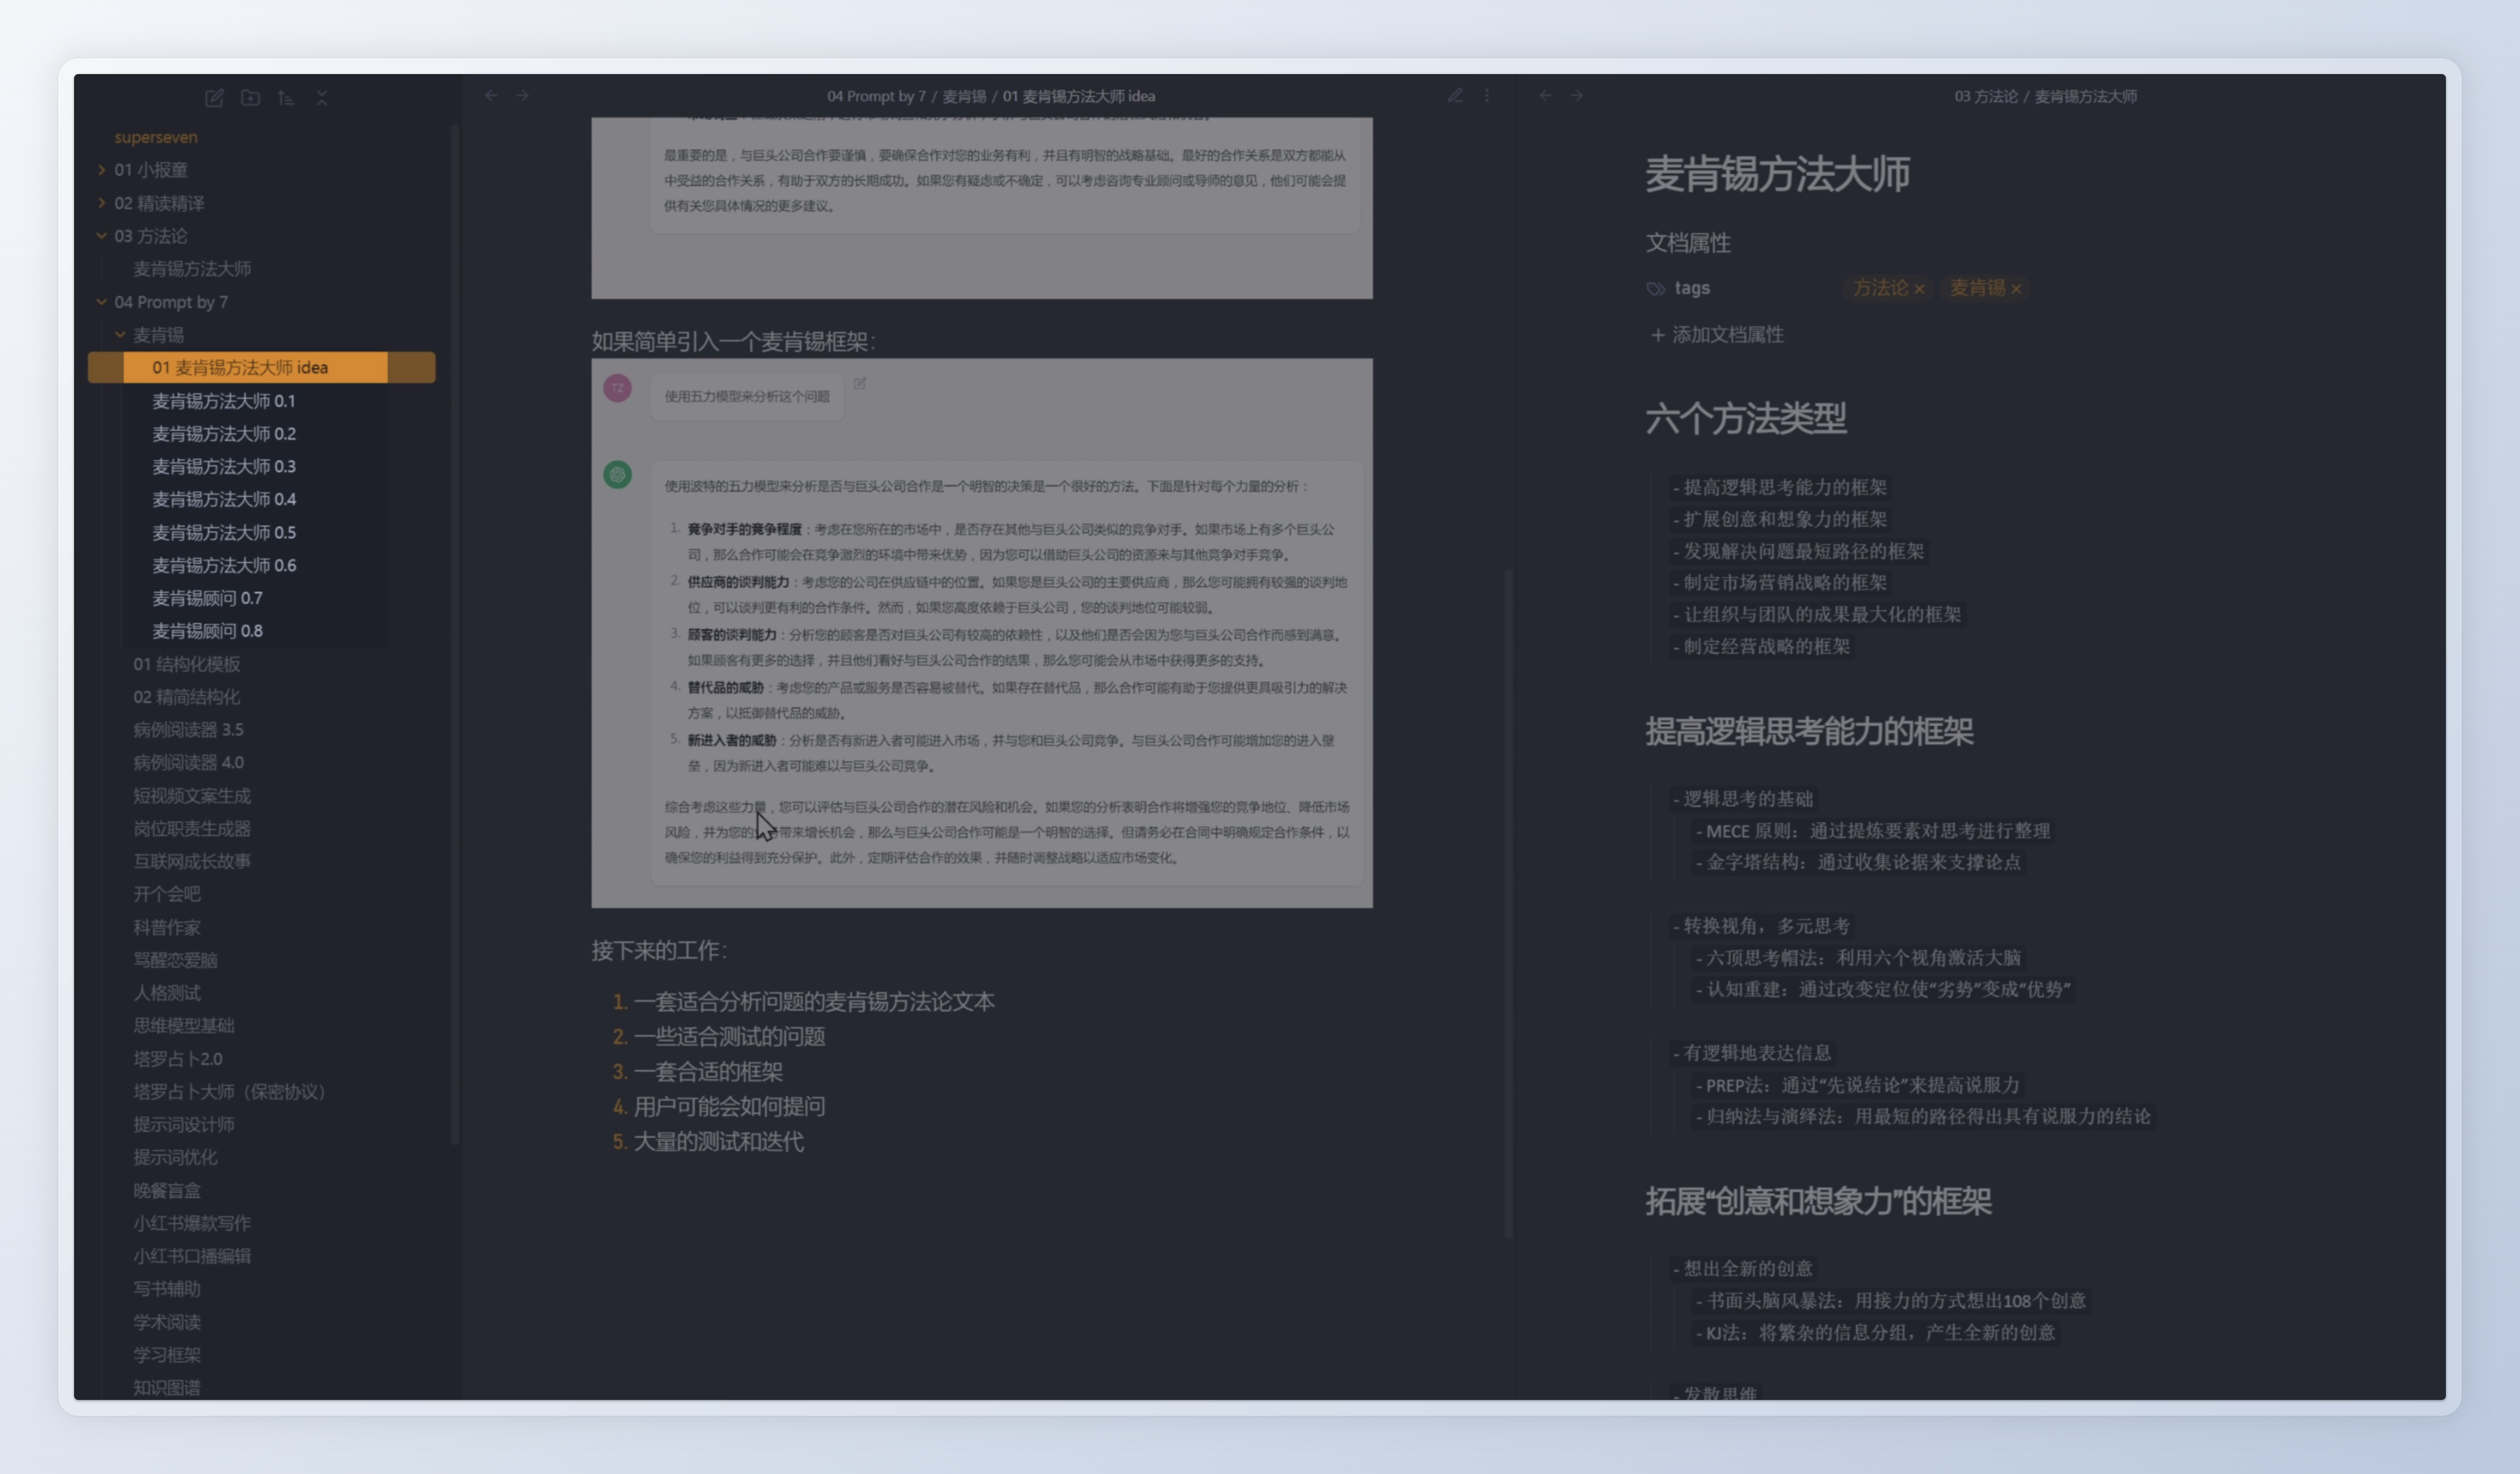The image size is (2520, 1474).
Task: Open the 提示词设计师 note
Action: click(x=184, y=1124)
